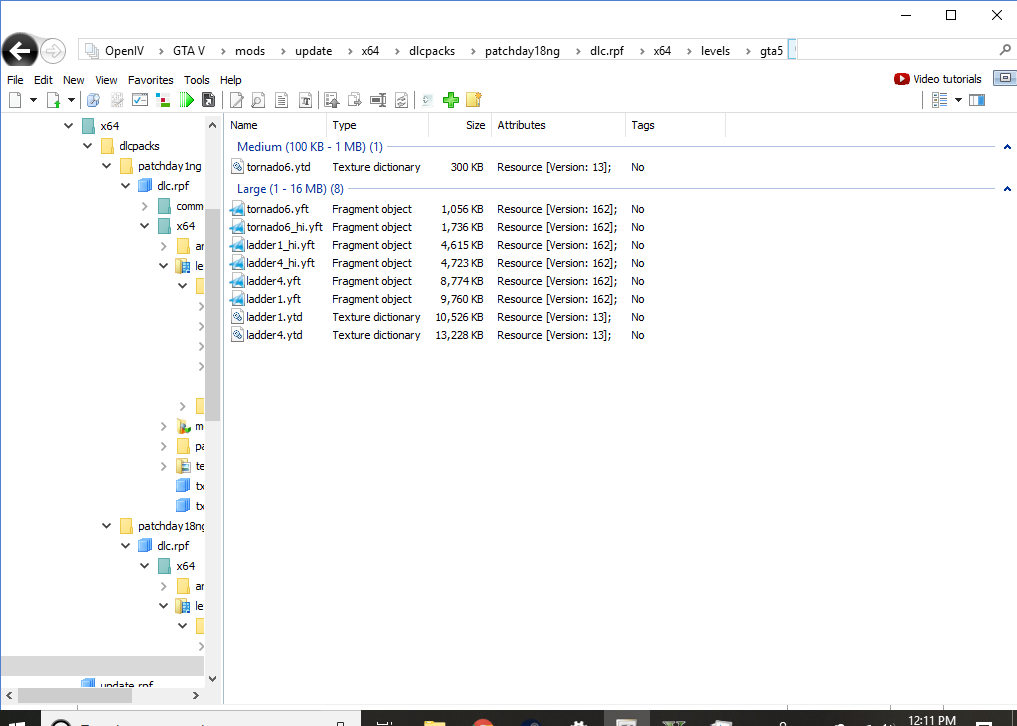1017x726 pixels.
Task: Collapse the dlcpacks tree node
Action: pyautogui.click(x=88, y=146)
